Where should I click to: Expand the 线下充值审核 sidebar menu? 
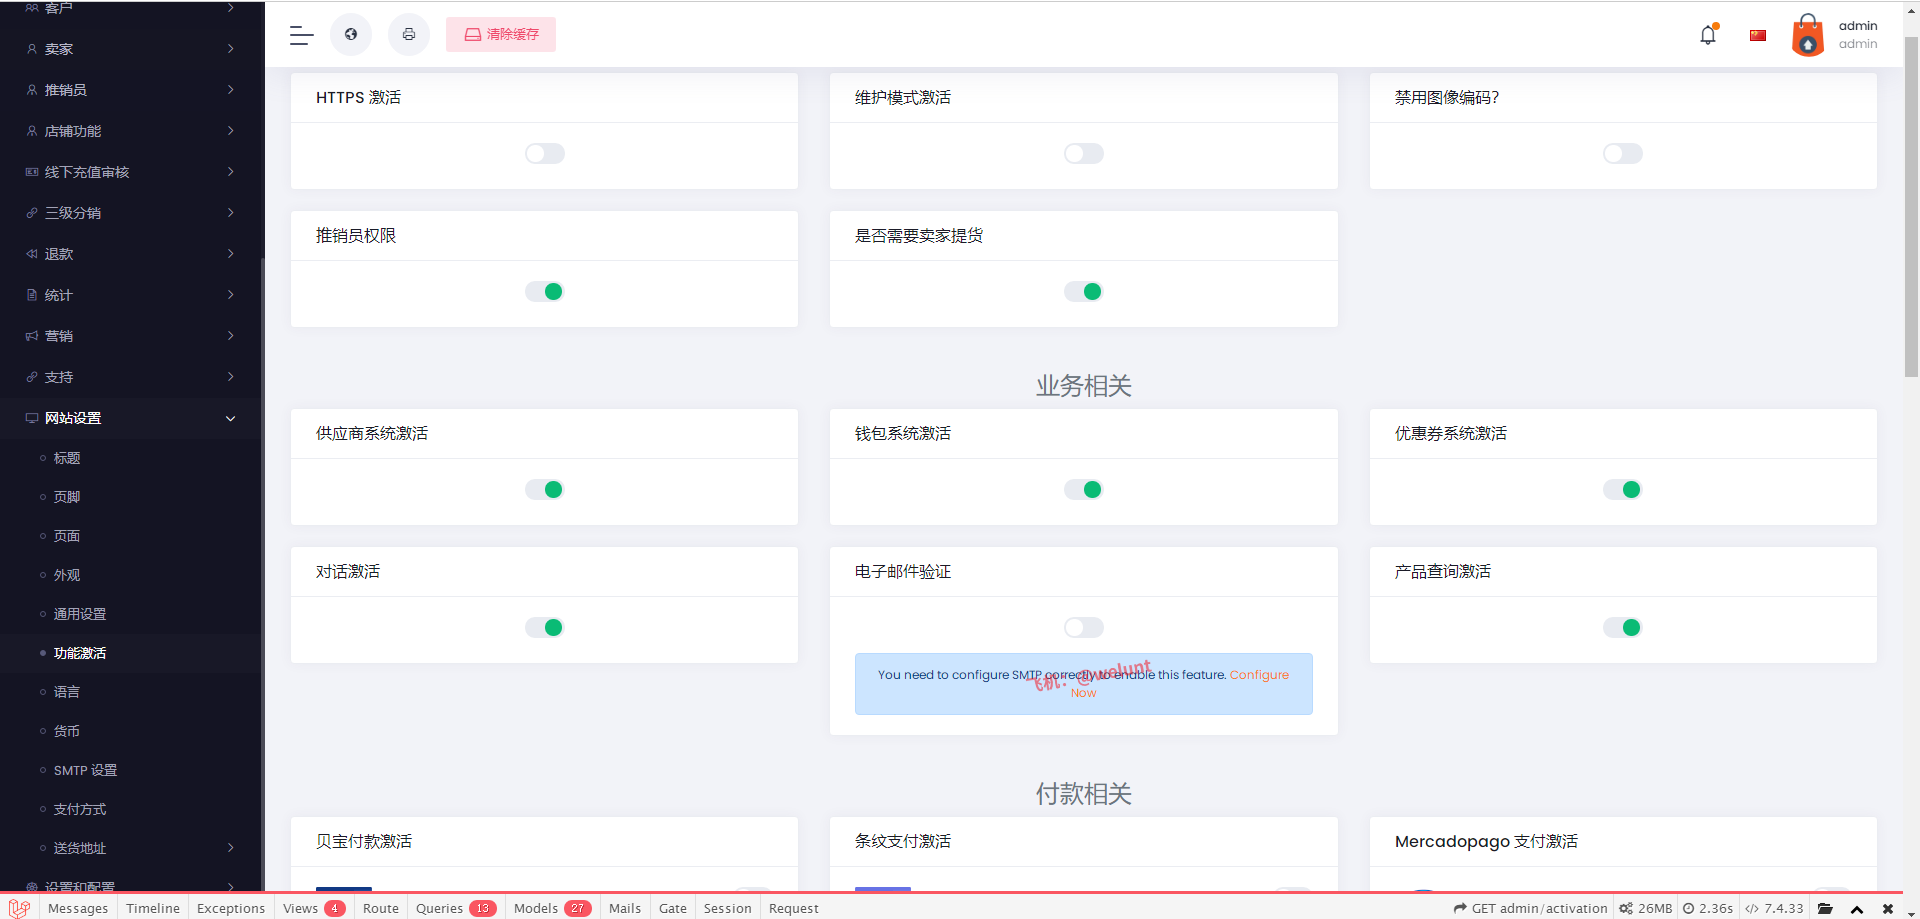click(x=131, y=172)
